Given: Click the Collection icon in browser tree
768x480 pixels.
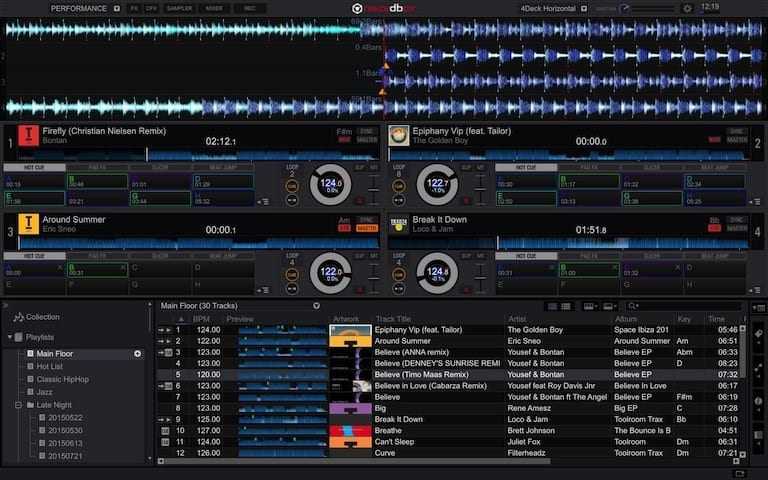Looking at the screenshot, I should pos(19,317).
